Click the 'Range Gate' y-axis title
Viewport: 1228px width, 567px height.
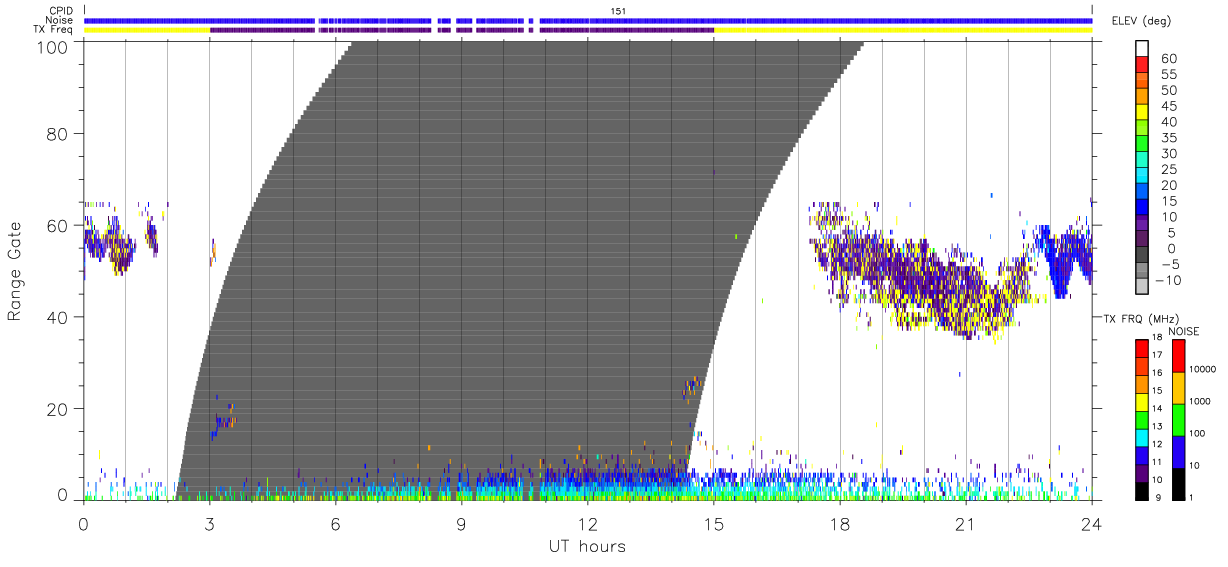click(x=15, y=271)
